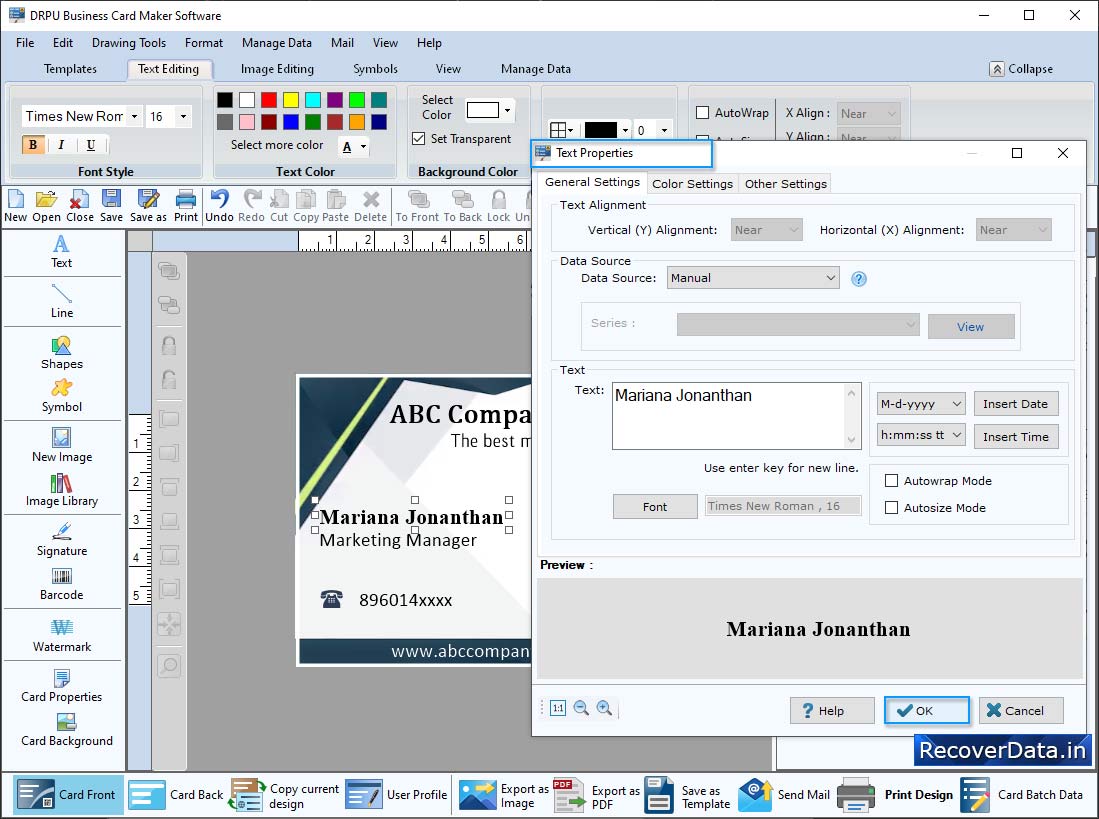Enable Autosize Mode checkbox

[892, 508]
